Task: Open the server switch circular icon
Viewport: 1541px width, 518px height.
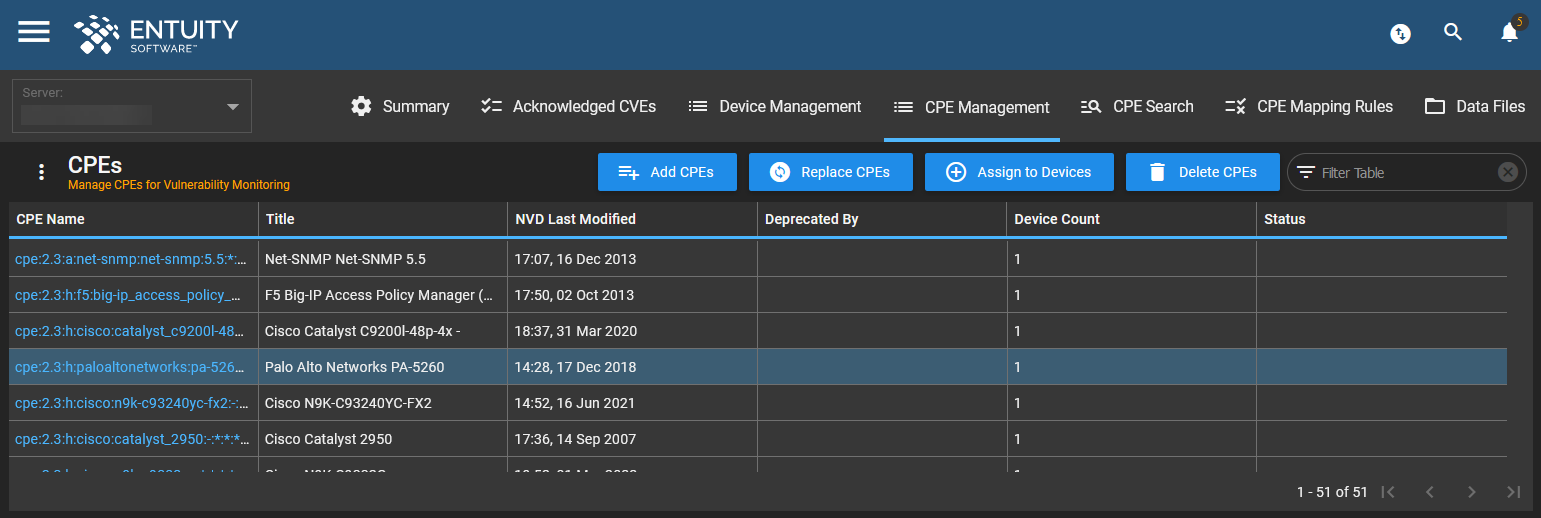Action: (1401, 34)
